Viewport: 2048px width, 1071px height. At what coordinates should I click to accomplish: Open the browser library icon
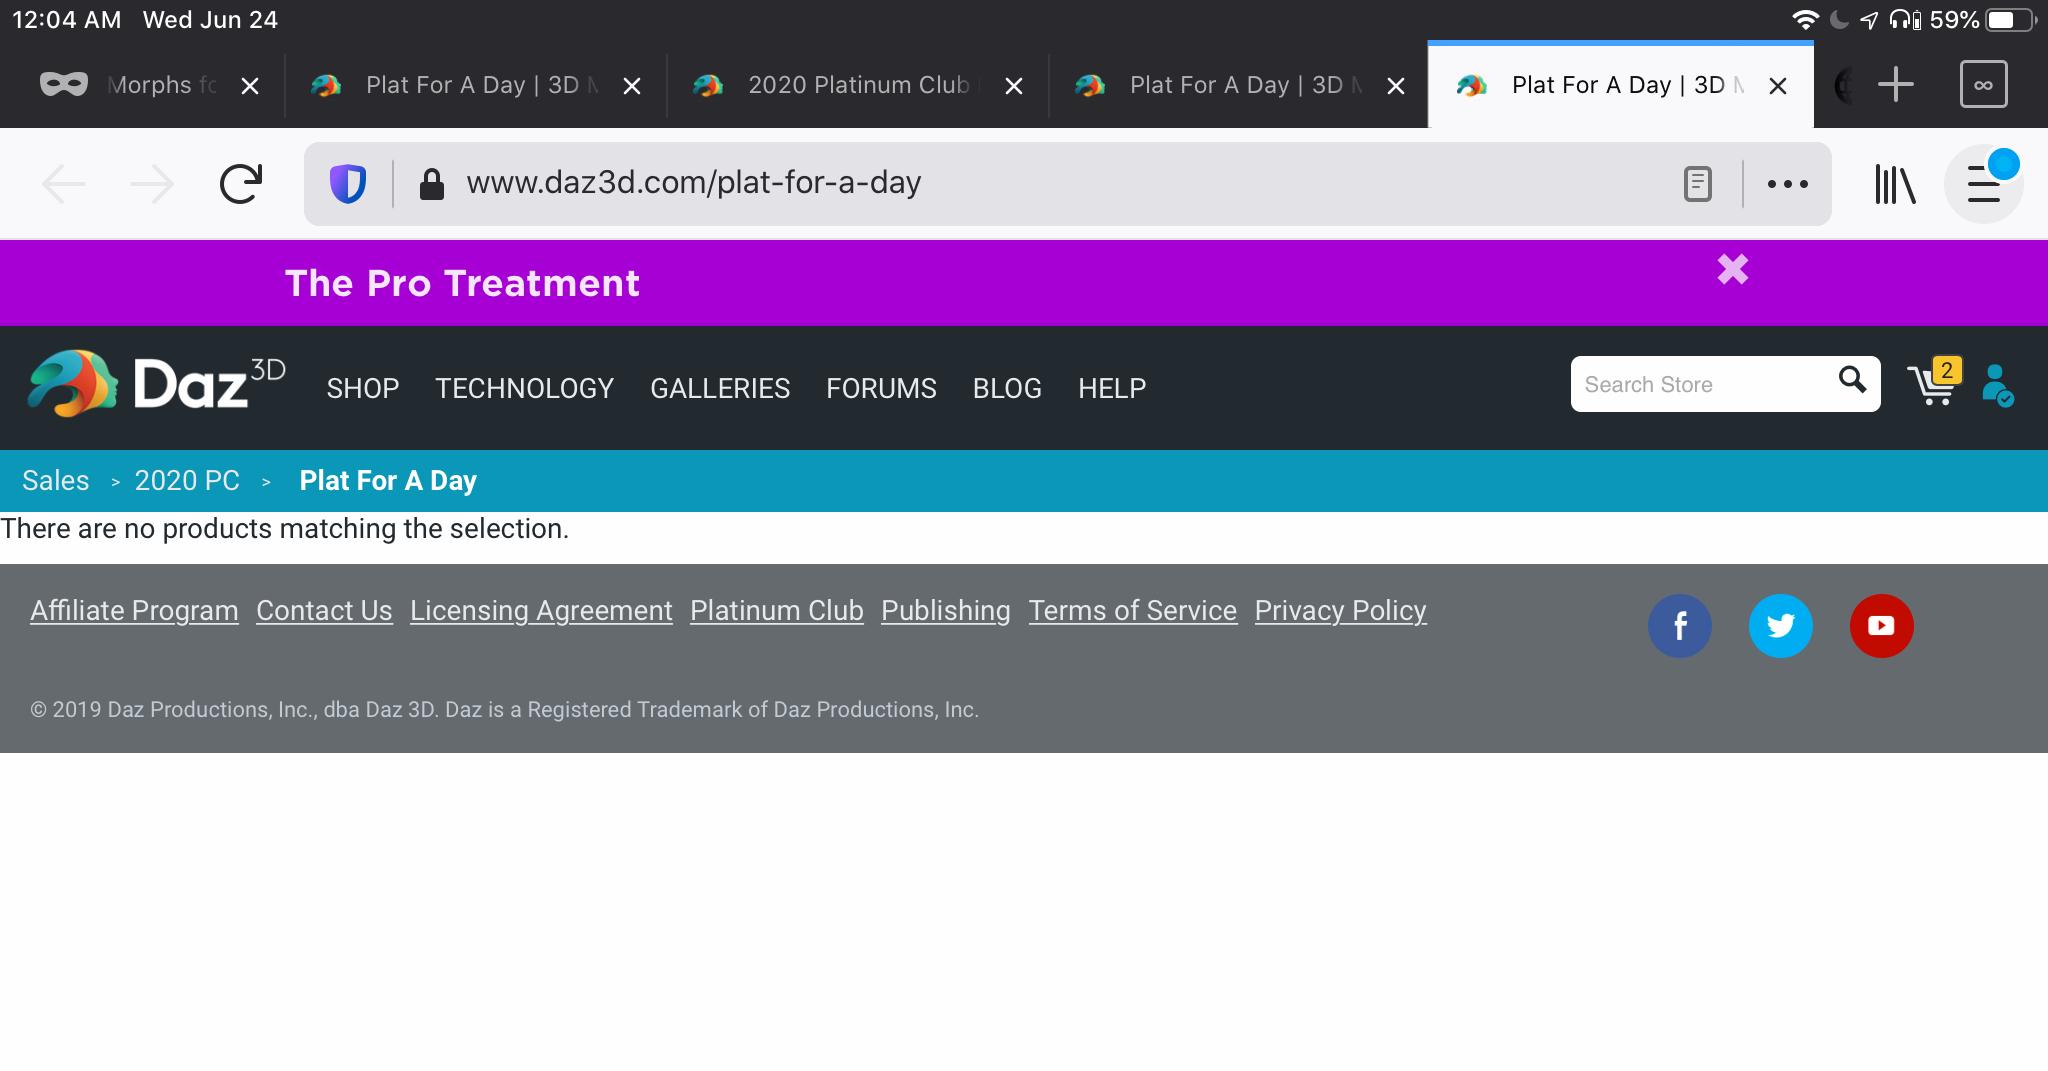(x=1895, y=184)
